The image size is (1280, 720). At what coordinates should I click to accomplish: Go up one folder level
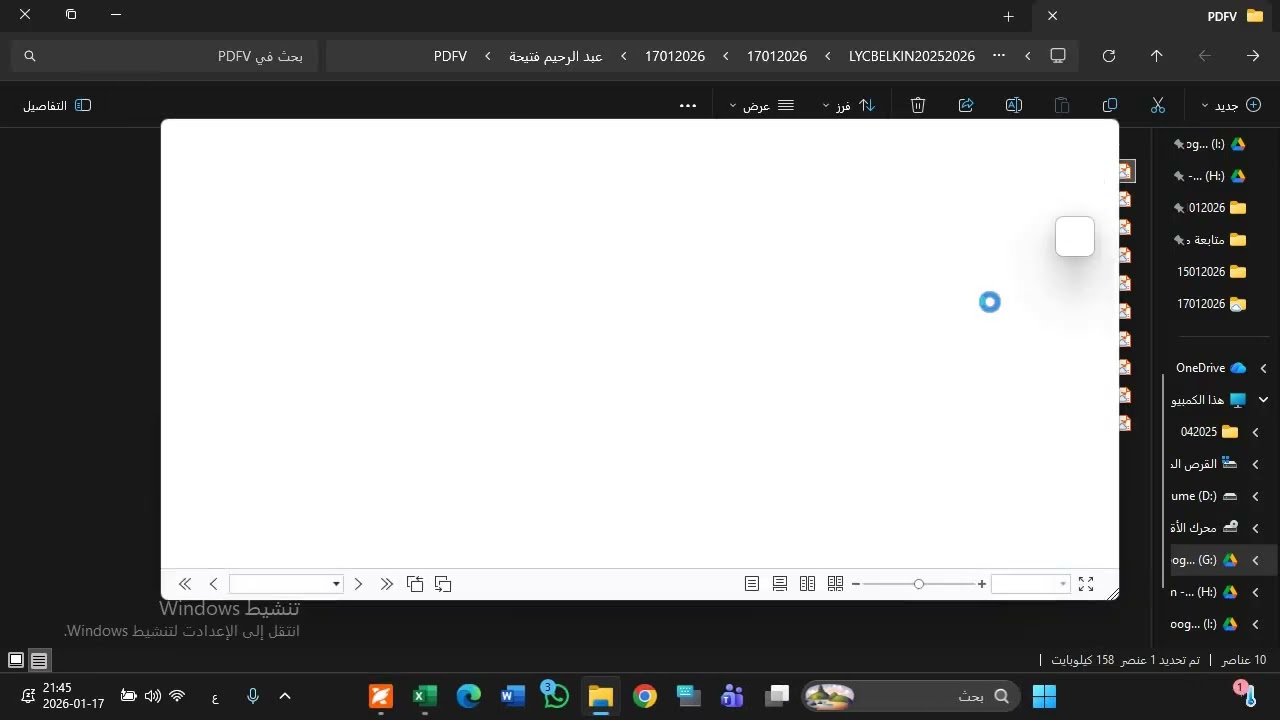pos(1156,56)
